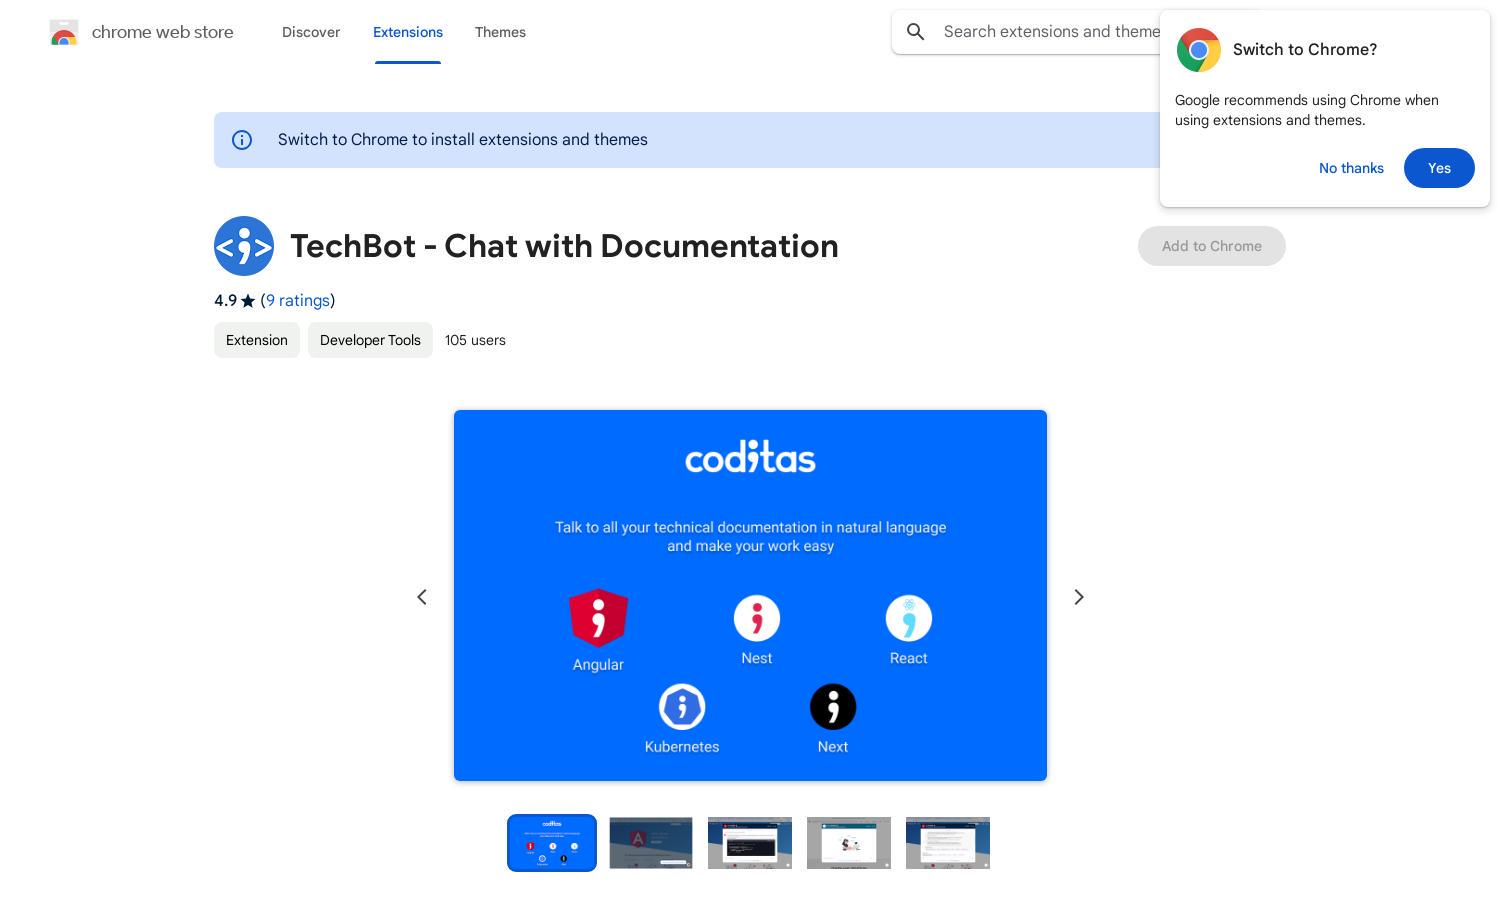This screenshot has height=900, width=1500.
Task: Open the Extensions tab
Action: click(408, 32)
